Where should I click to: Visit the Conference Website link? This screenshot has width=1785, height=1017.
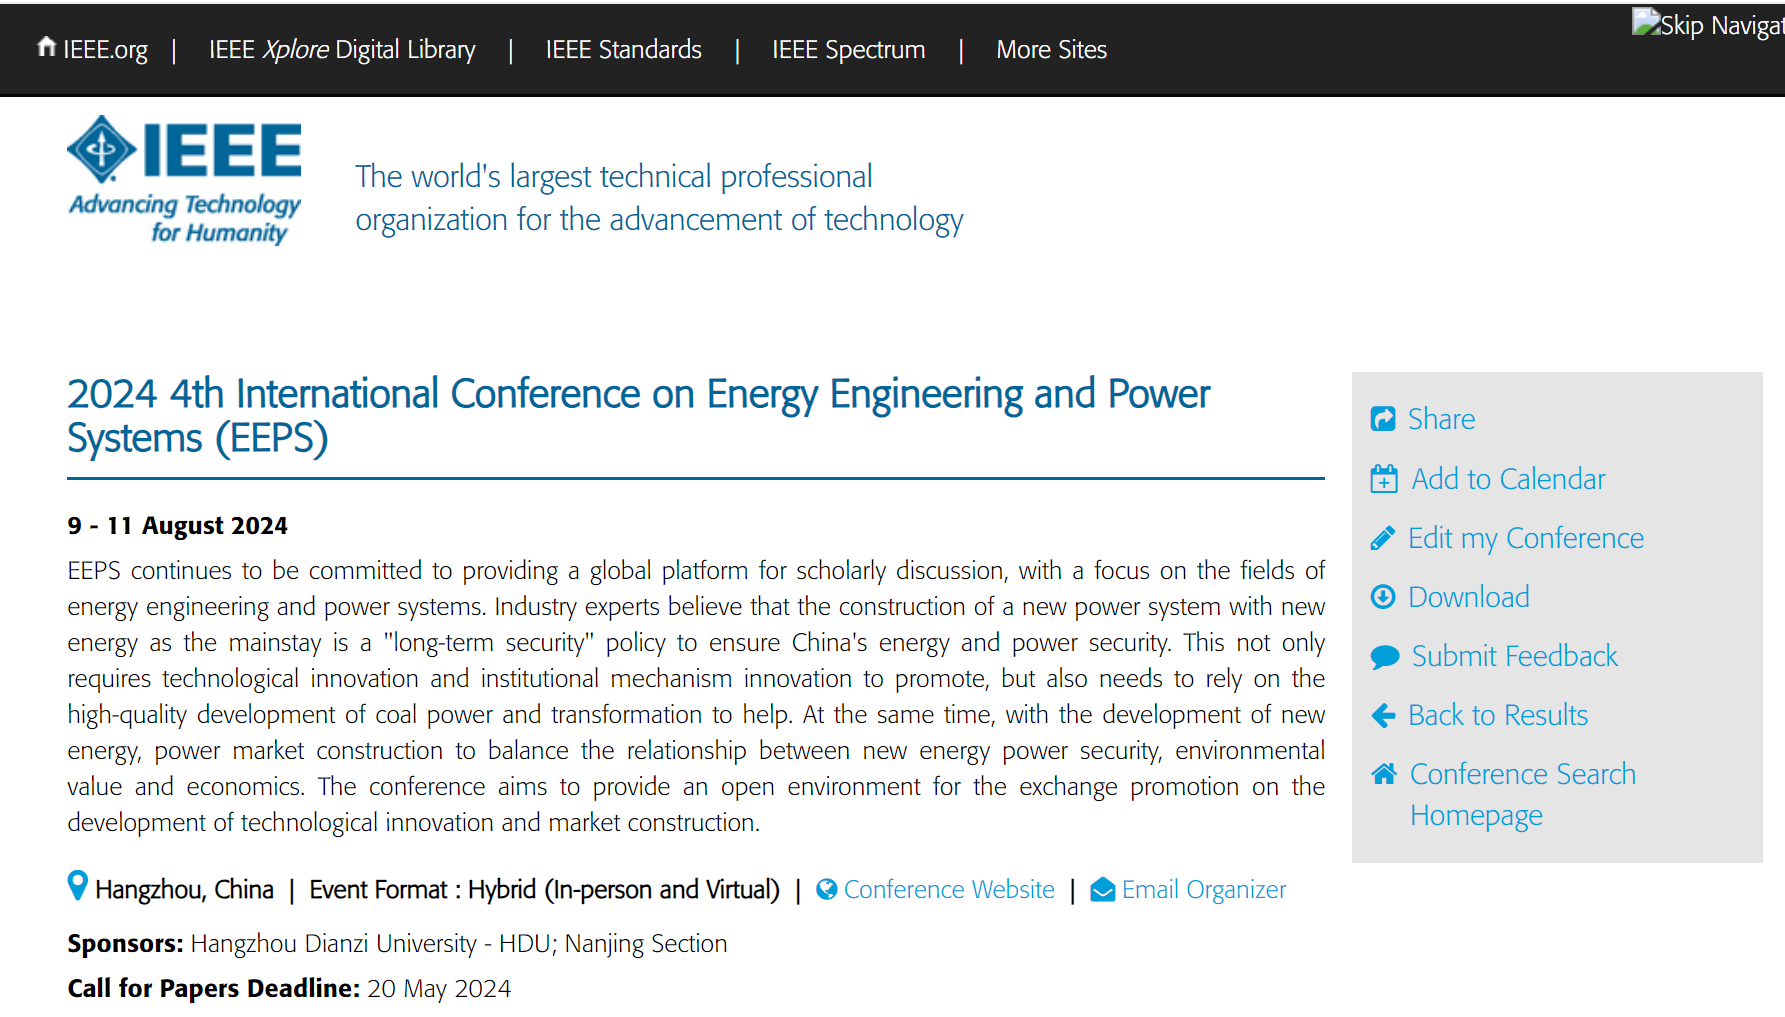[949, 889]
